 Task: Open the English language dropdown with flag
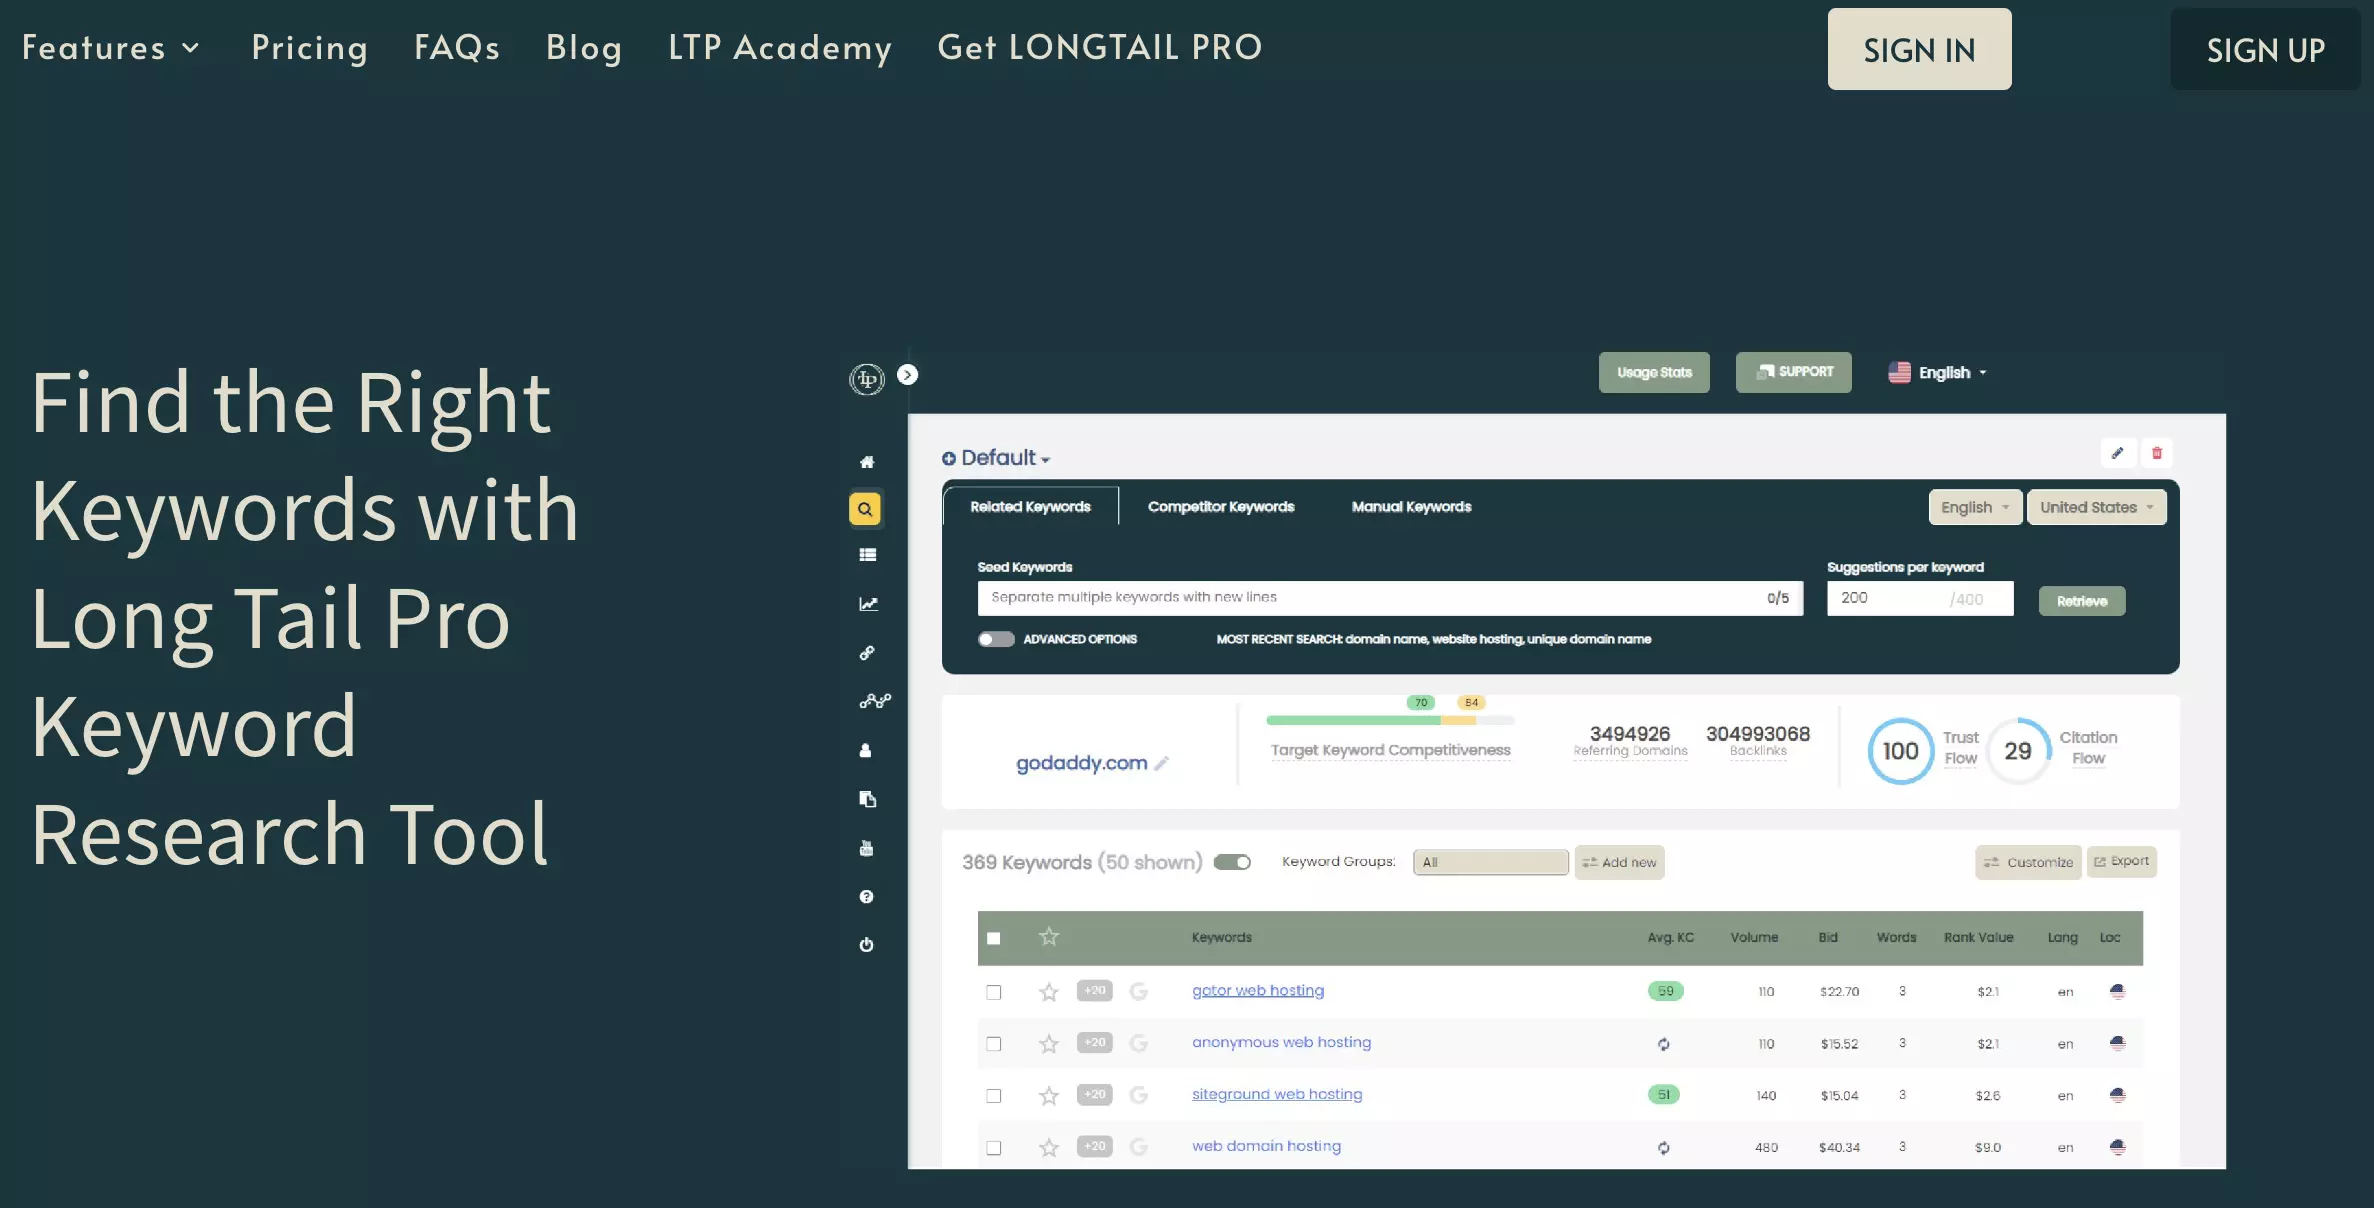pyautogui.click(x=1937, y=372)
